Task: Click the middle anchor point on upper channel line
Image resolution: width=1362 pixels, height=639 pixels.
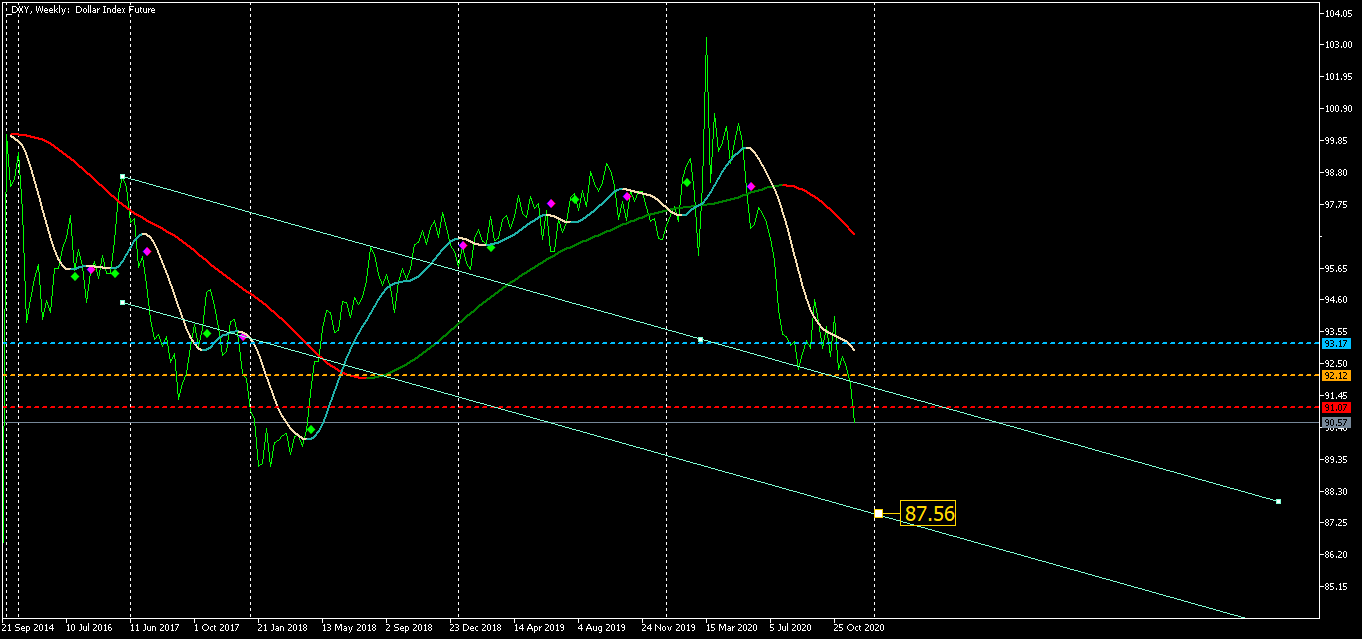Action: [700, 340]
